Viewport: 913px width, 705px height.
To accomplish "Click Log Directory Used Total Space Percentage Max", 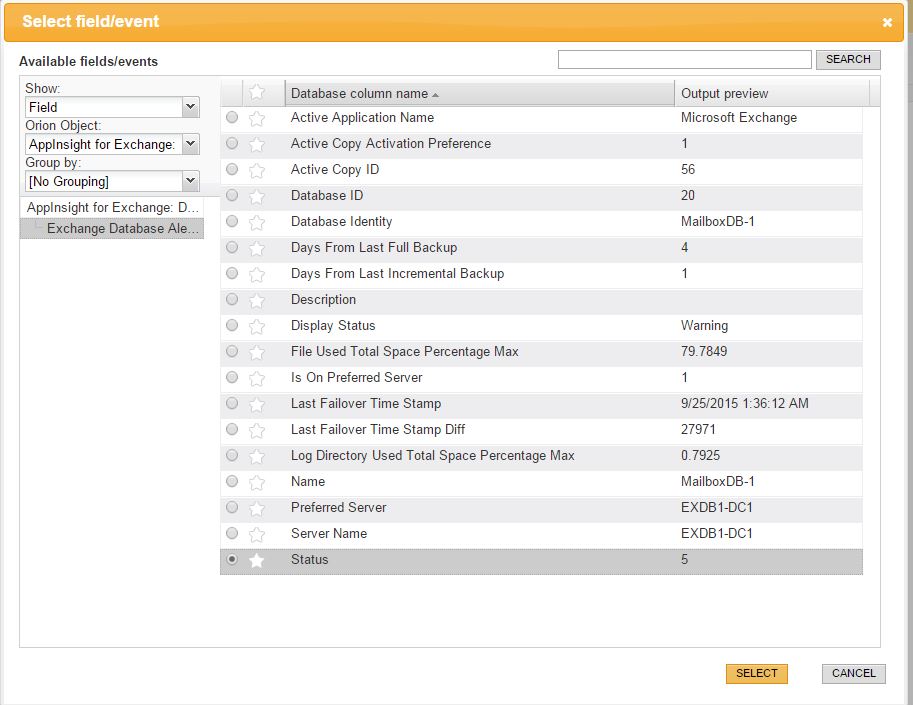I will 433,455.
